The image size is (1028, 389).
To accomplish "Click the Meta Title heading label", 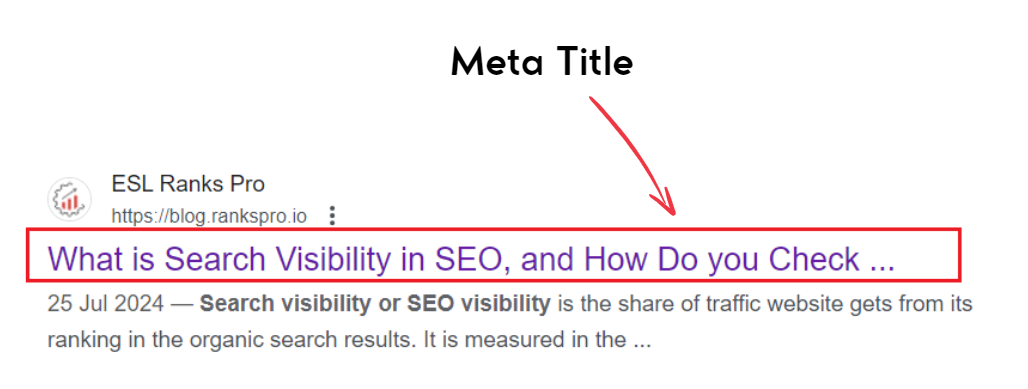I will click(542, 64).
